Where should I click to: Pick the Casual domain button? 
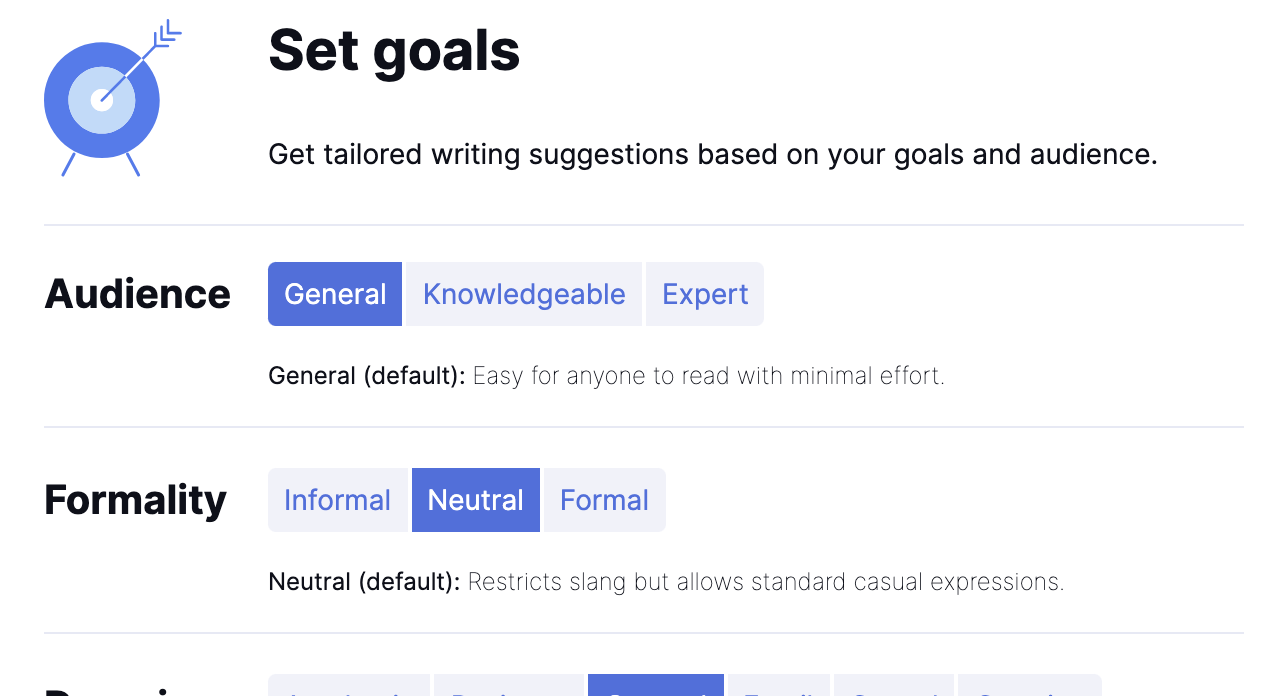pyautogui.click(x=894, y=685)
